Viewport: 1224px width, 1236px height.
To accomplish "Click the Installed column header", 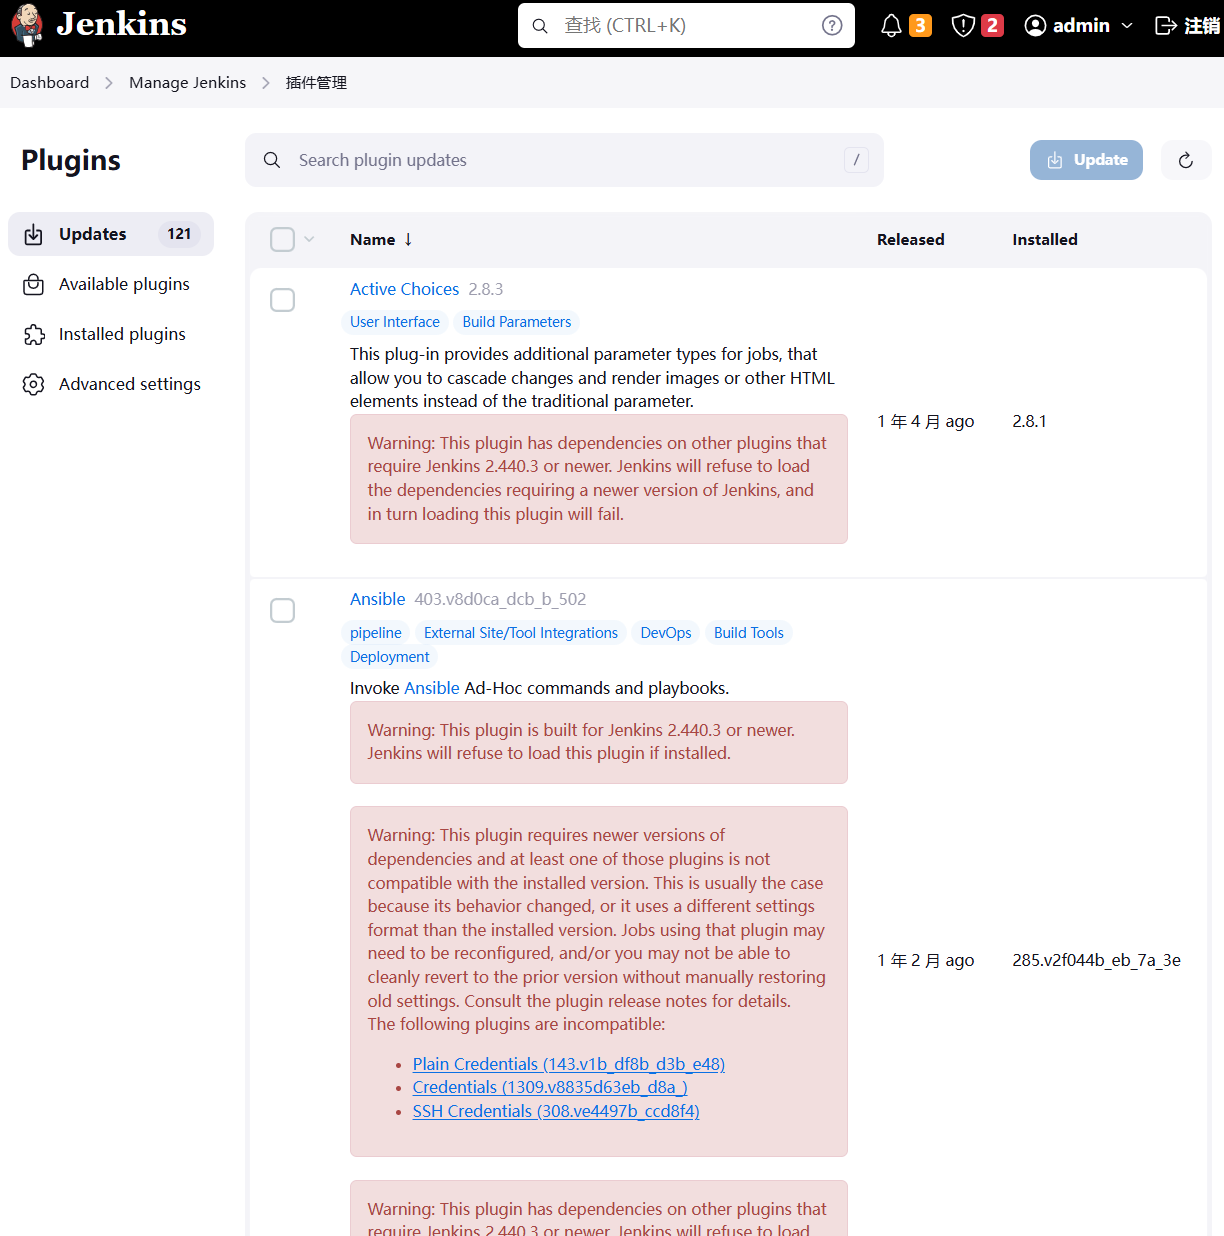I will [x=1045, y=239].
